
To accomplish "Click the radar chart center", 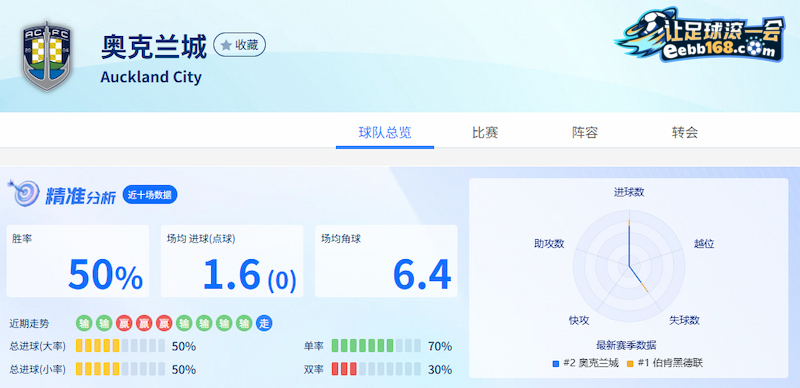I will pyautogui.click(x=629, y=265).
